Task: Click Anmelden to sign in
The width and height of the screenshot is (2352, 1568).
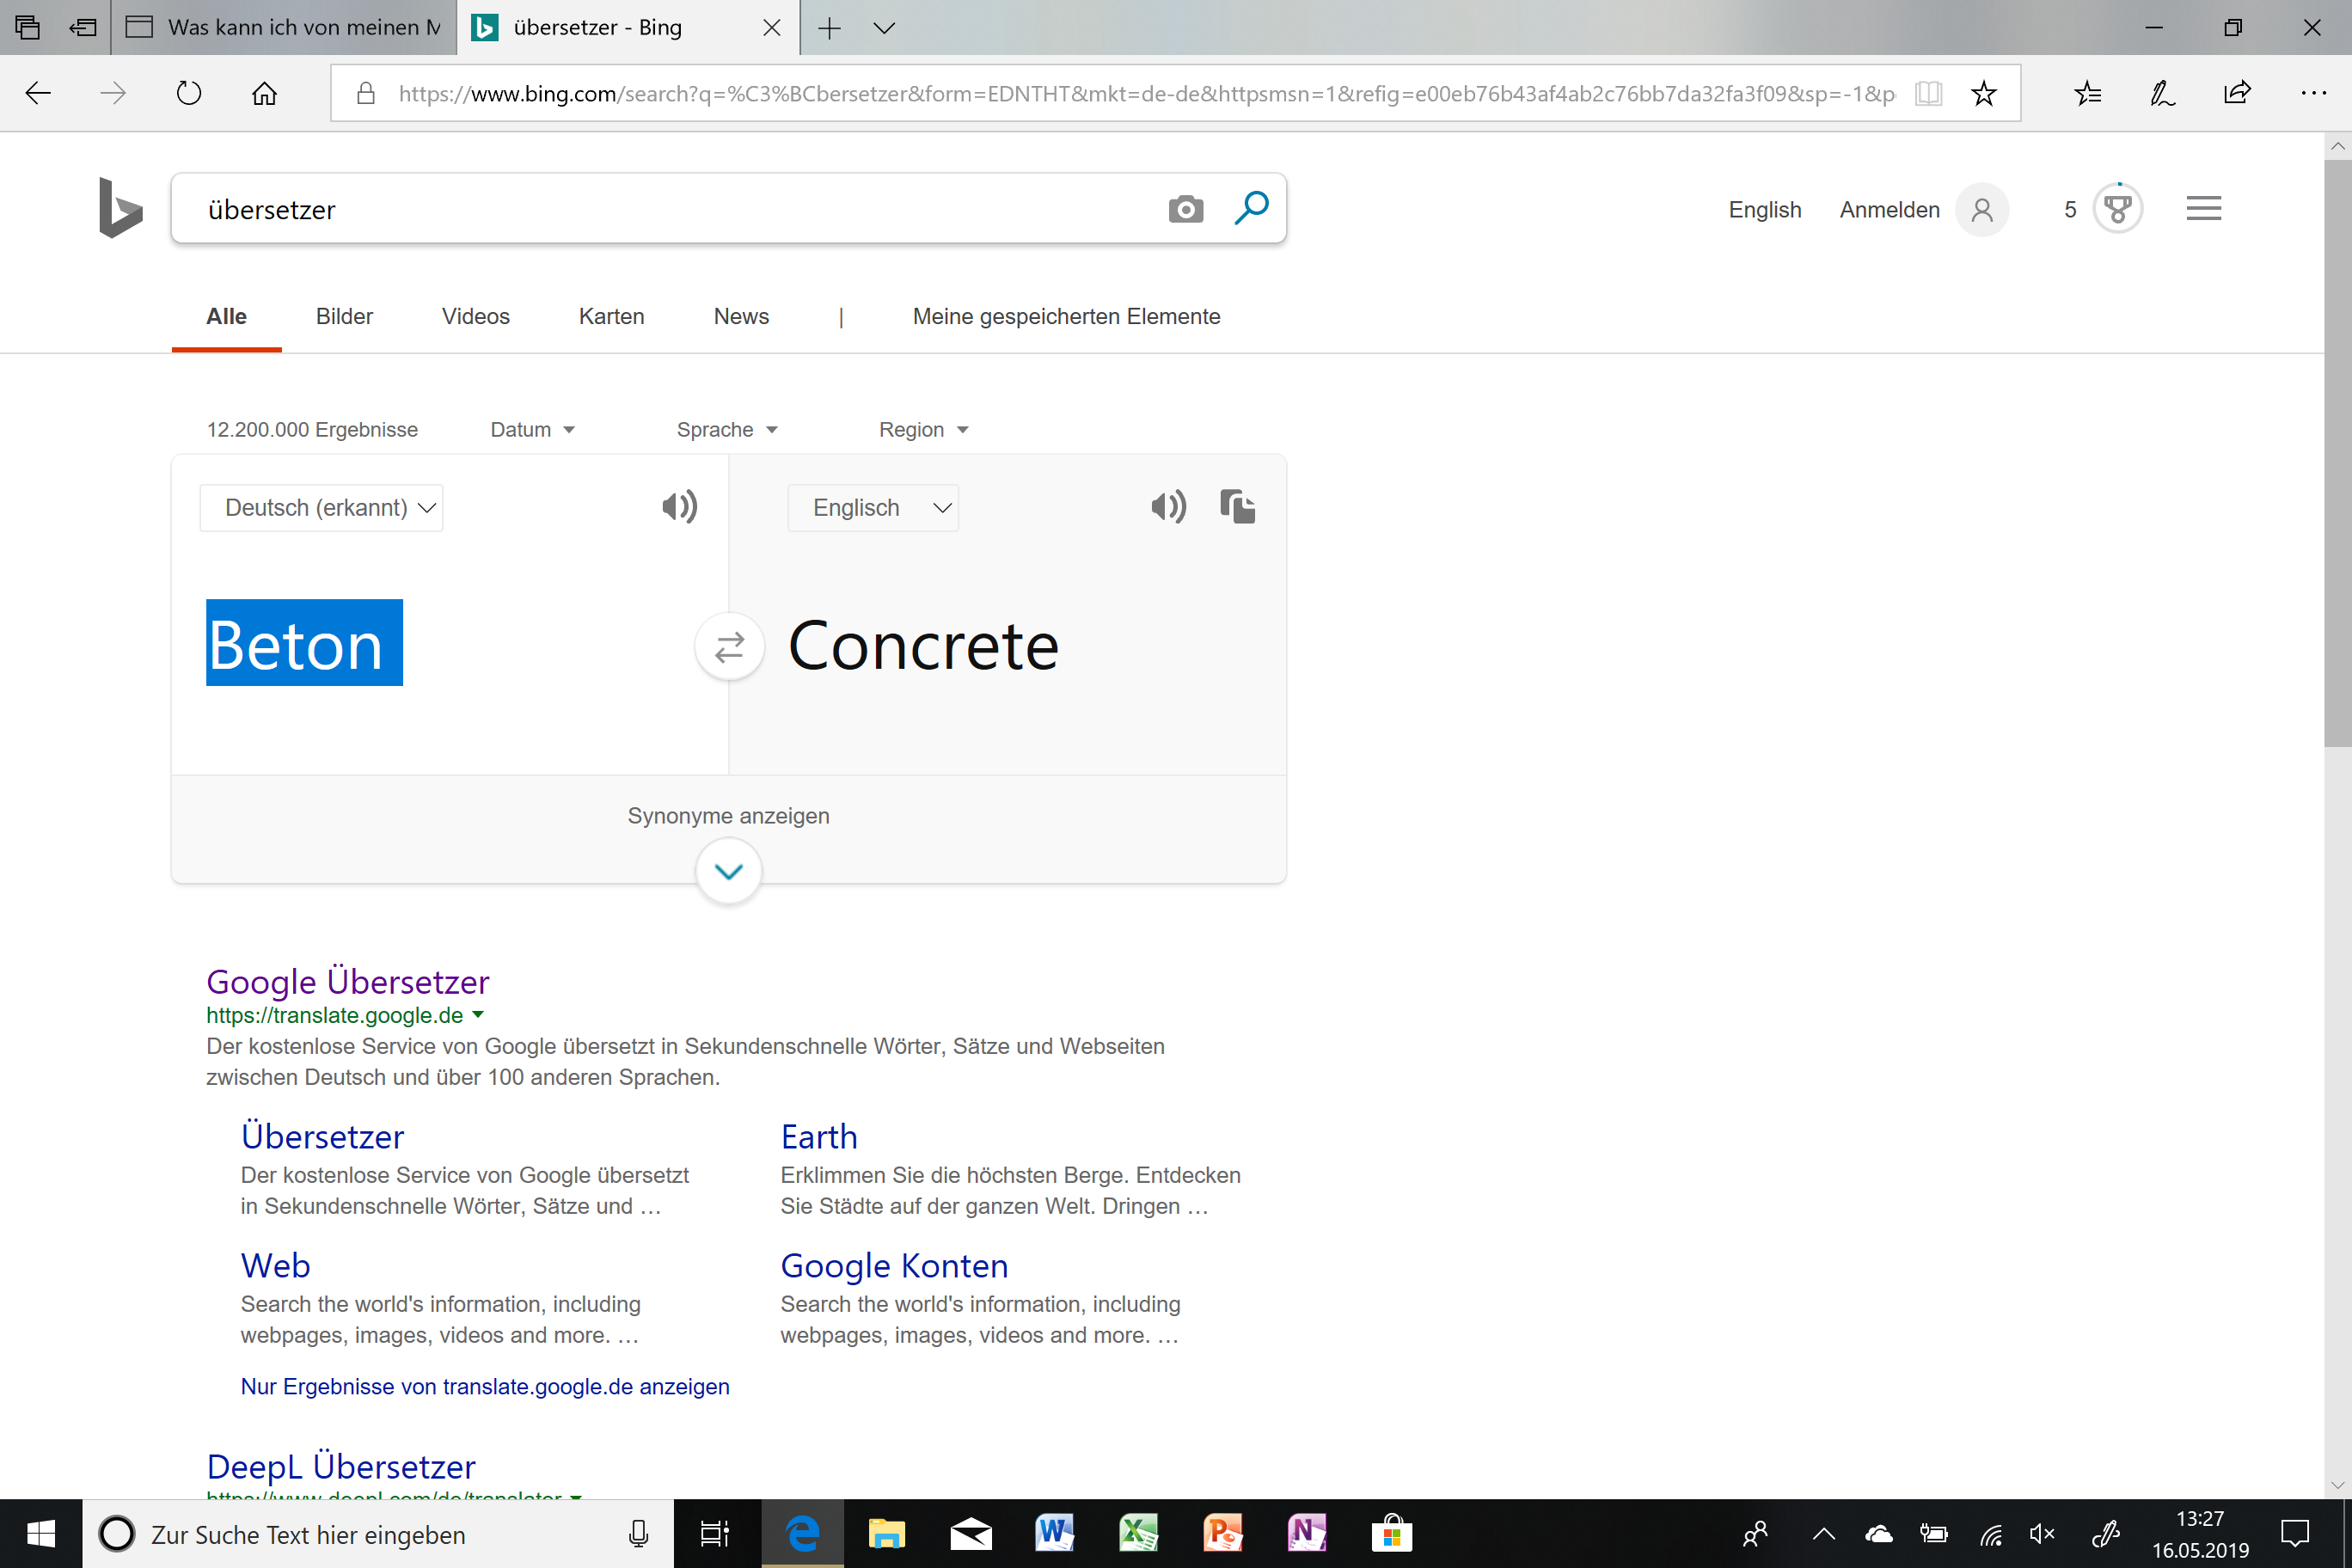Action: 1889,210
